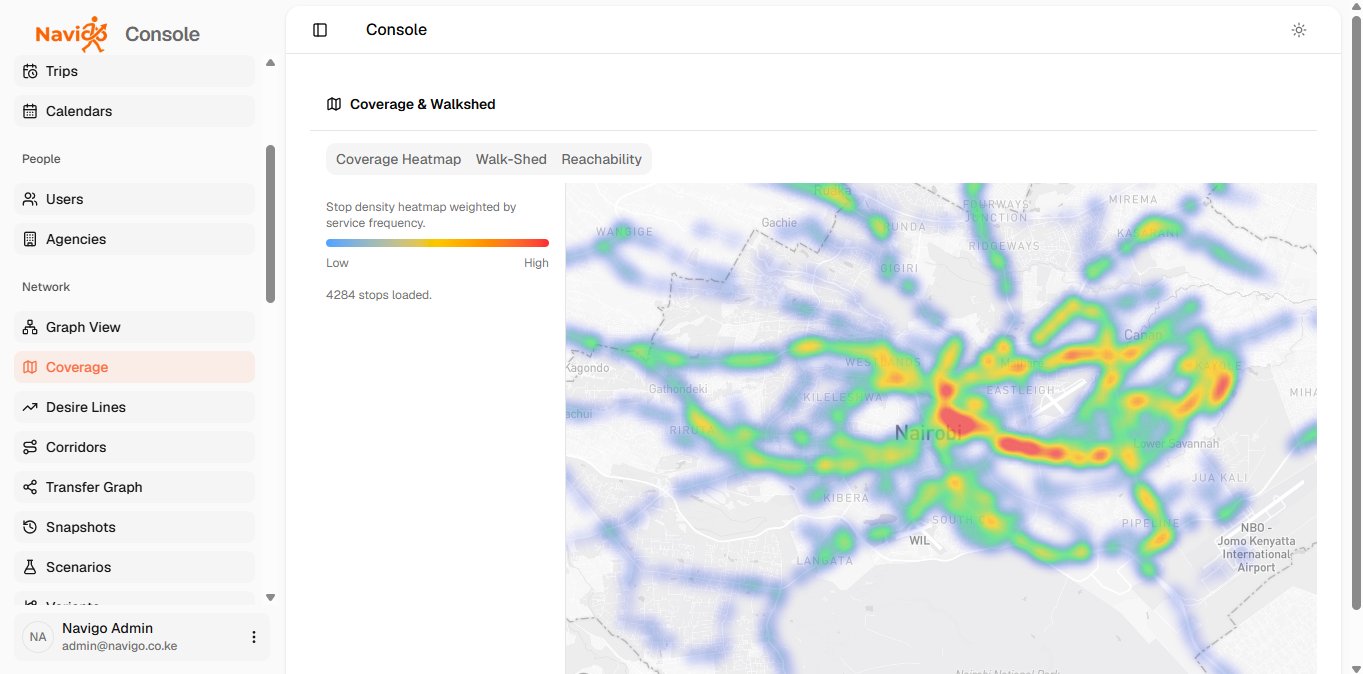Click the Calendars grid icon
The height and width of the screenshot is (674, 1363).
(x=30, y=111)
